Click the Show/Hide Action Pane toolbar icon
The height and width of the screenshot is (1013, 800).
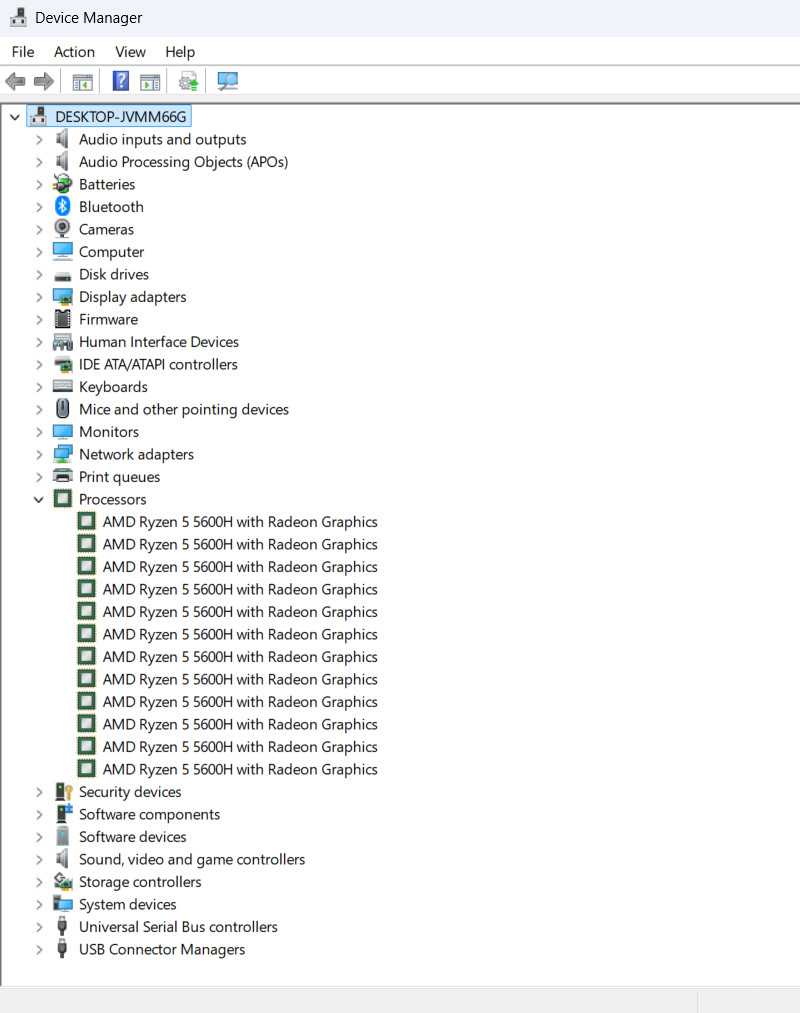click(x=150, y=81)
